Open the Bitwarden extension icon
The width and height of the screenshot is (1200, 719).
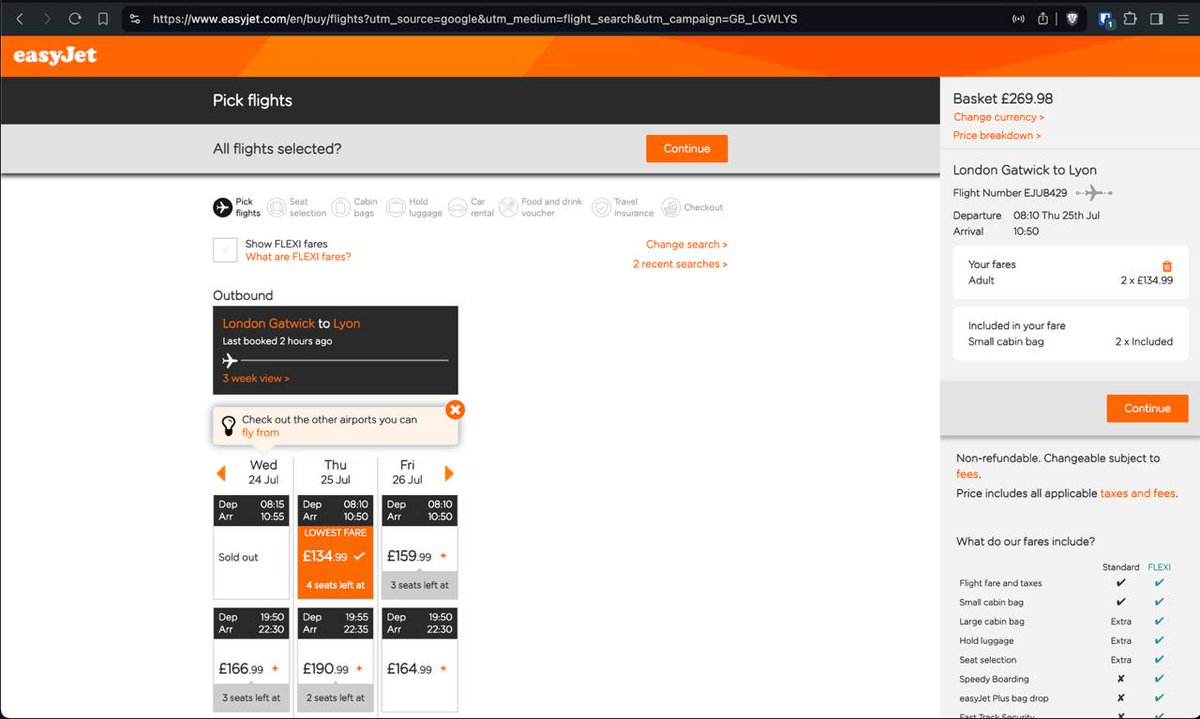pos(1107,18)
